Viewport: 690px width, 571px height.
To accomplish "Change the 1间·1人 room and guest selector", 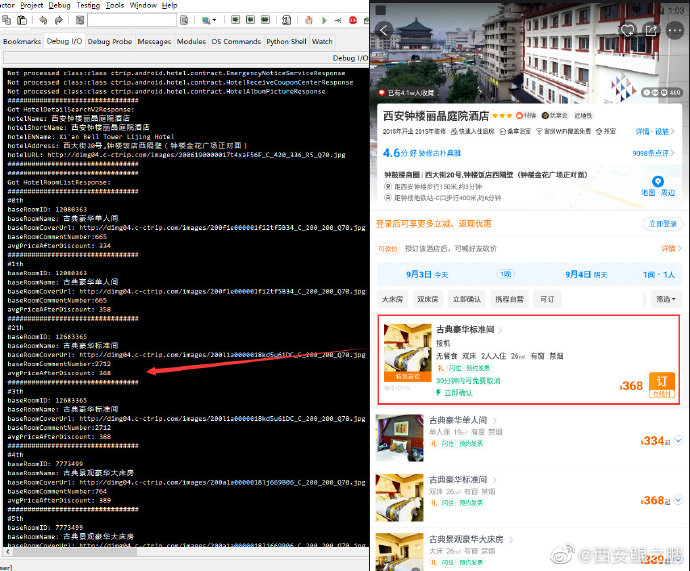I will tap(658, 275).
